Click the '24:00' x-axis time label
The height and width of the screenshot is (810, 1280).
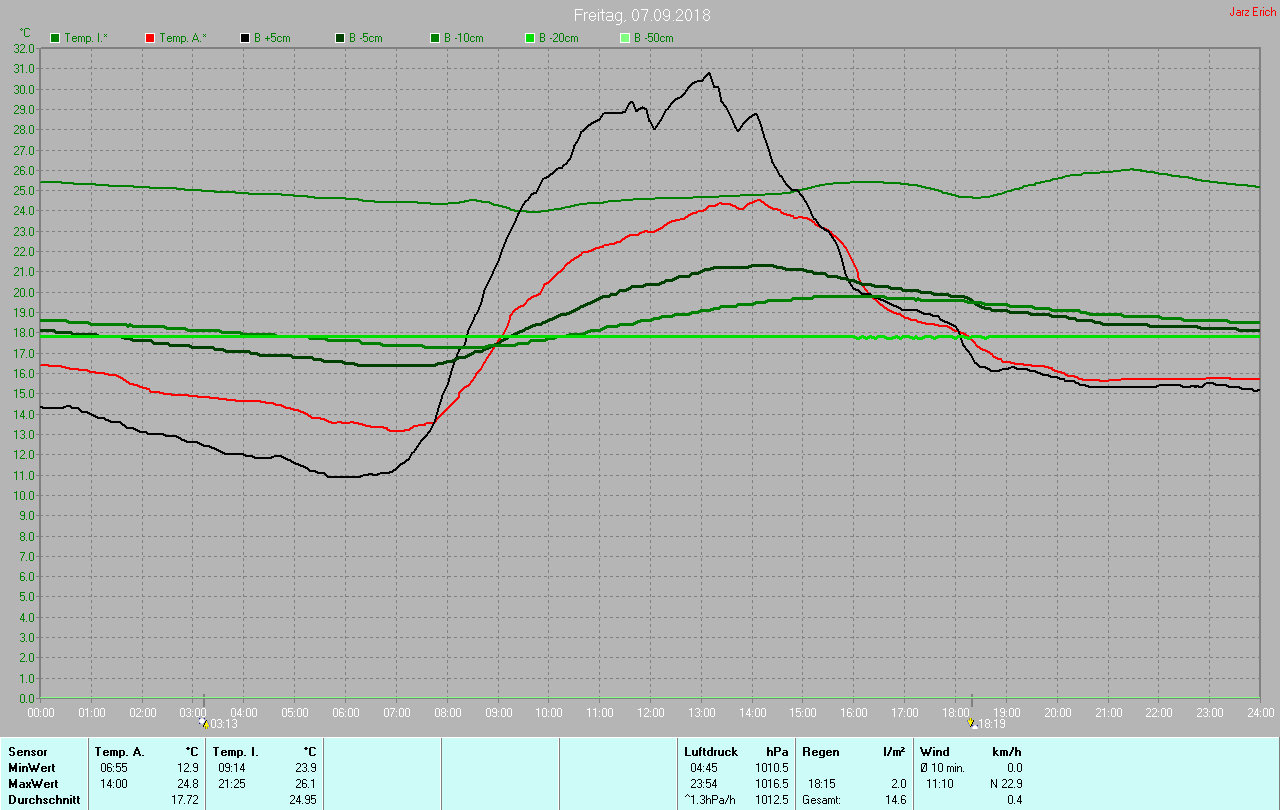coord(1260,712)
